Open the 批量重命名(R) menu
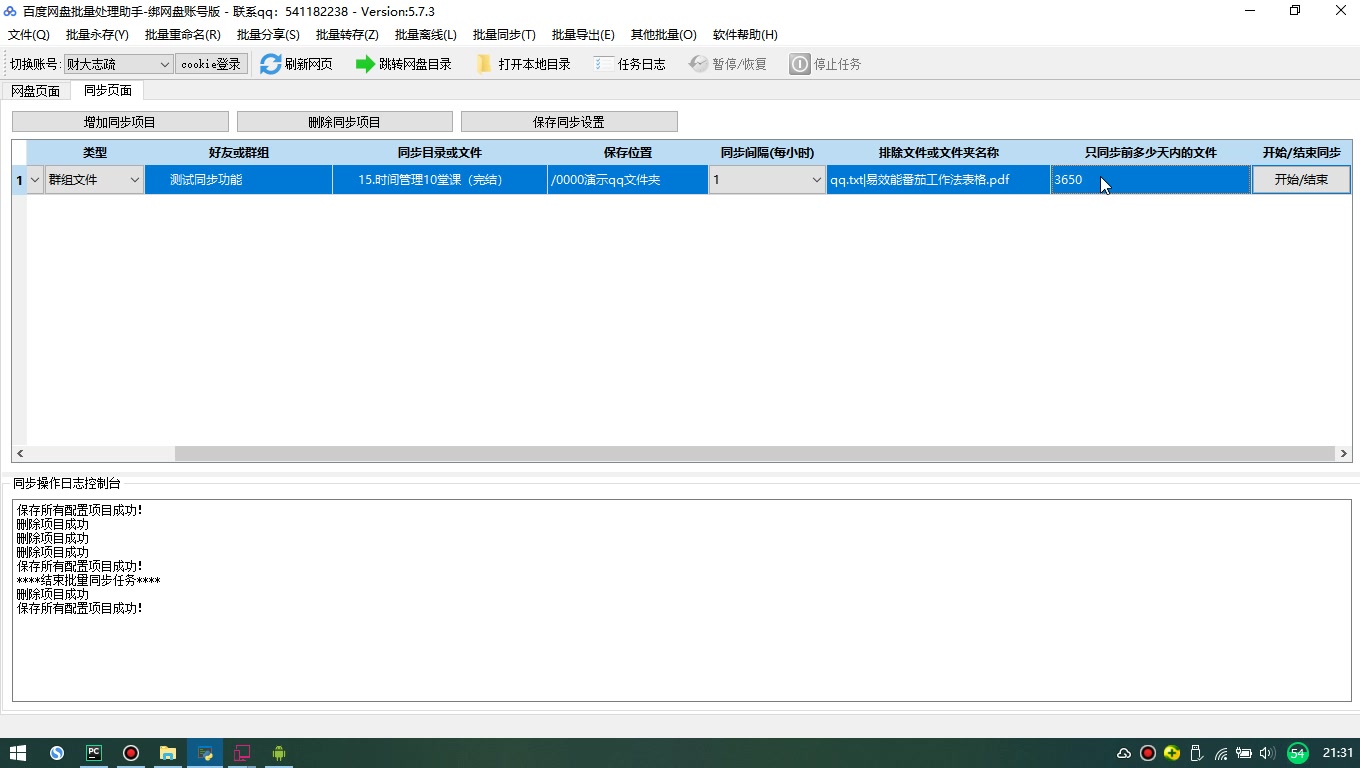This screenshot has height=768, width=1360. point(183,35)
